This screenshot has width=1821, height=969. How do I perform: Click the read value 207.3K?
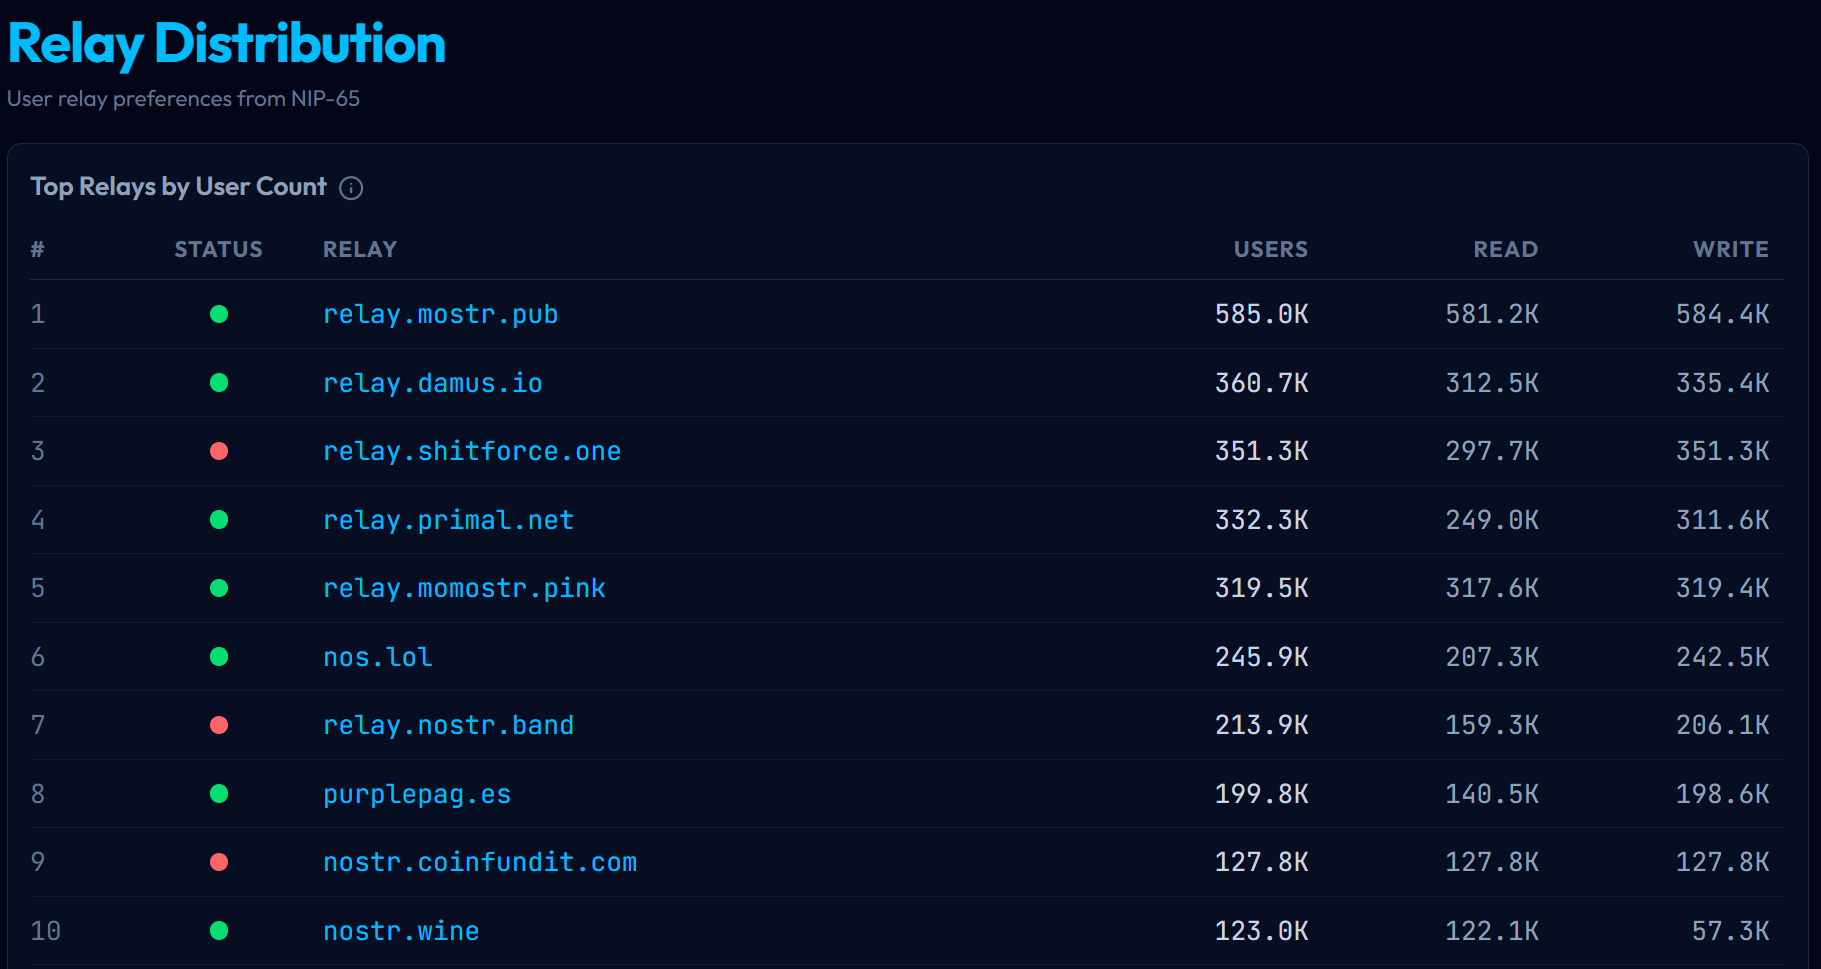coord(1492,657)
